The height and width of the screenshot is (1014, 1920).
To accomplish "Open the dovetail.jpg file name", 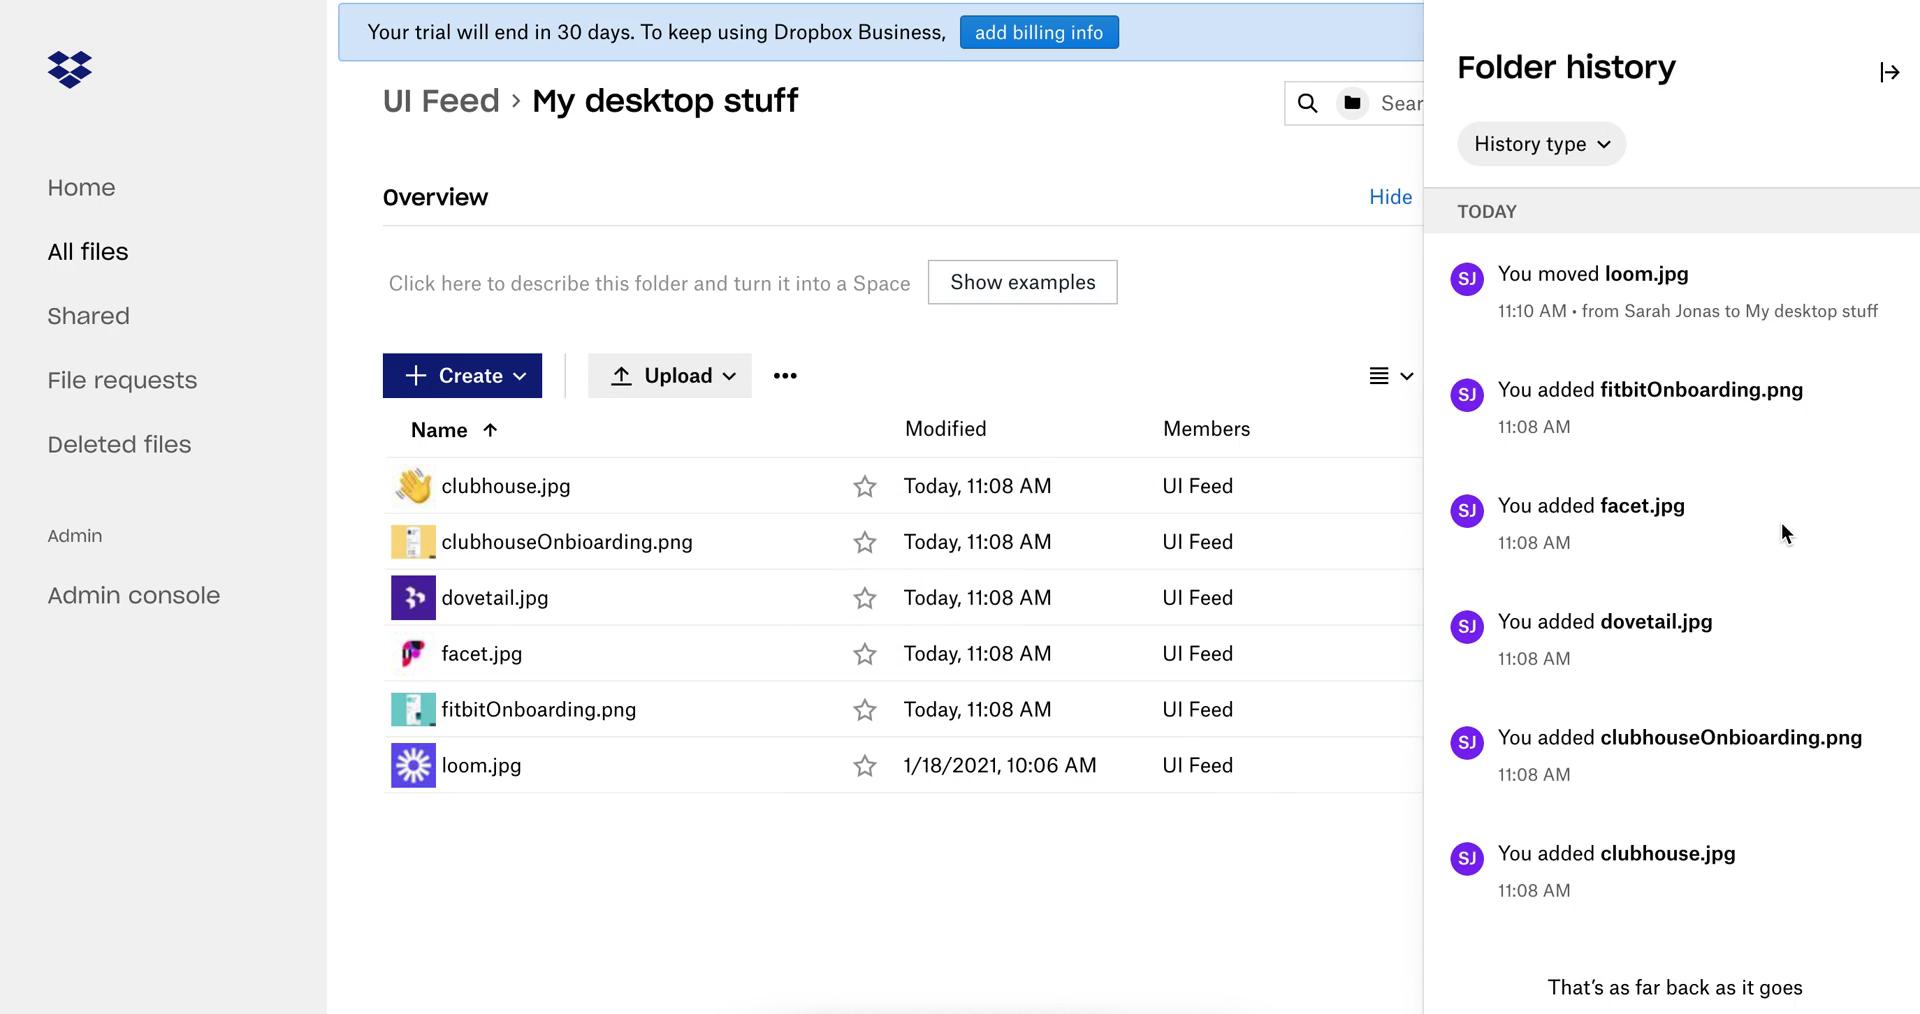I will coord(495,598).
